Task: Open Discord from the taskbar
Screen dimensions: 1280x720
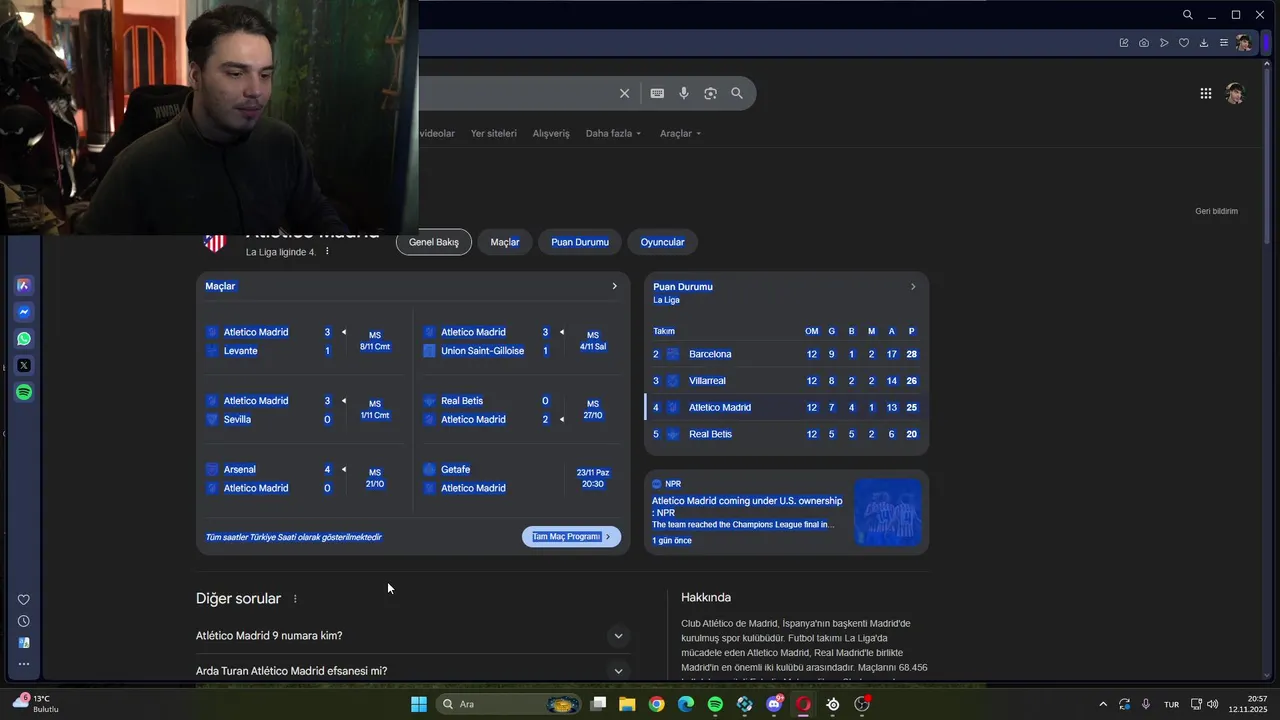Action: coord(774,704)
